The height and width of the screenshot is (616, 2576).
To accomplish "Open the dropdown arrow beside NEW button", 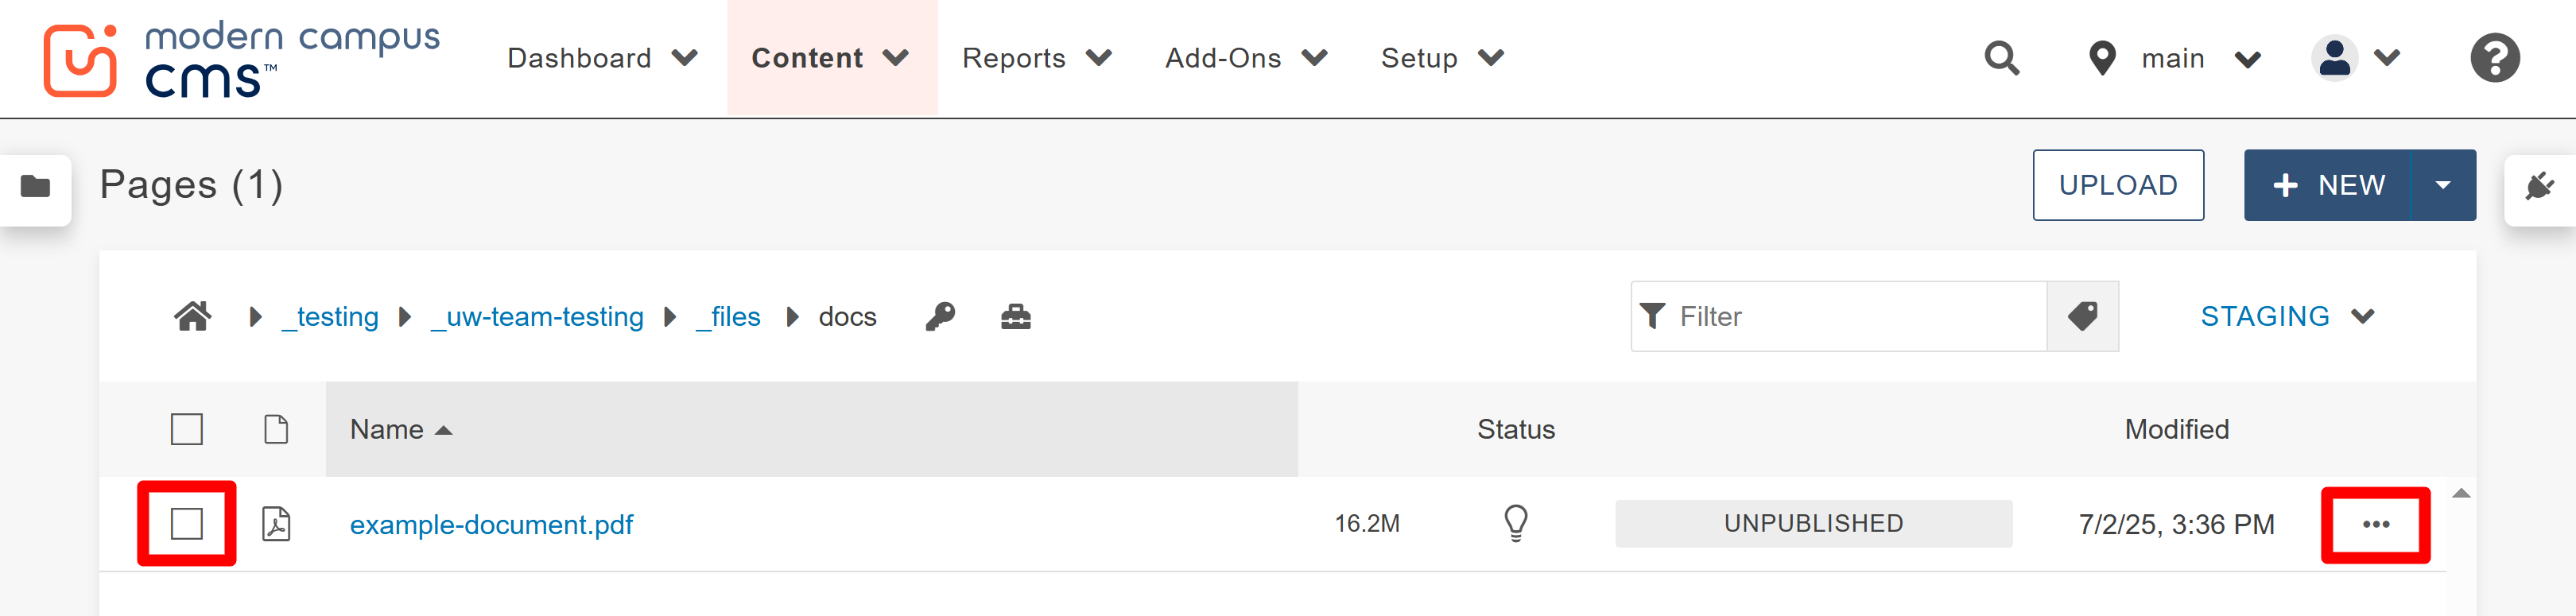I will [2444, 185].
